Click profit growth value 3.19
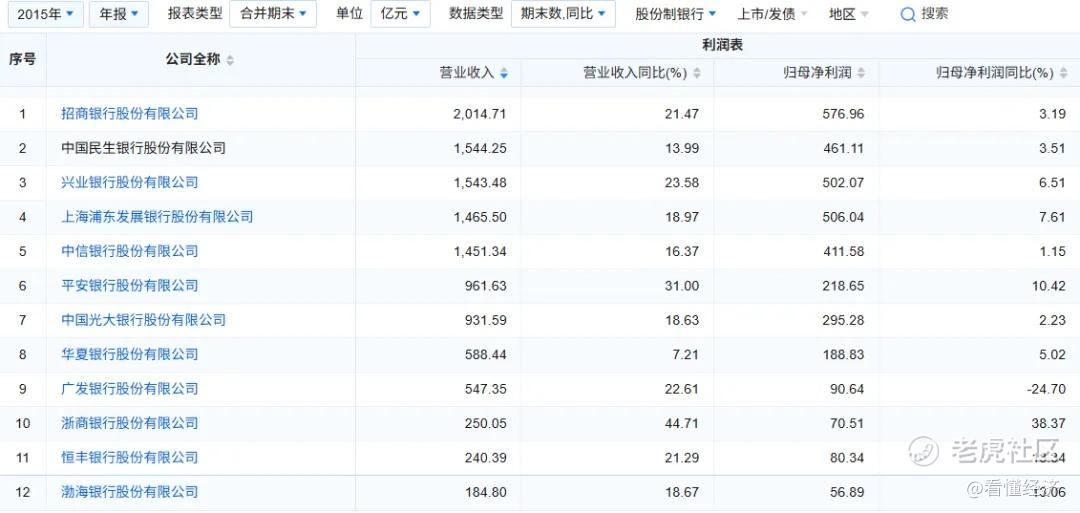This screenshot has width=1080, height=513. point(1052,114)
